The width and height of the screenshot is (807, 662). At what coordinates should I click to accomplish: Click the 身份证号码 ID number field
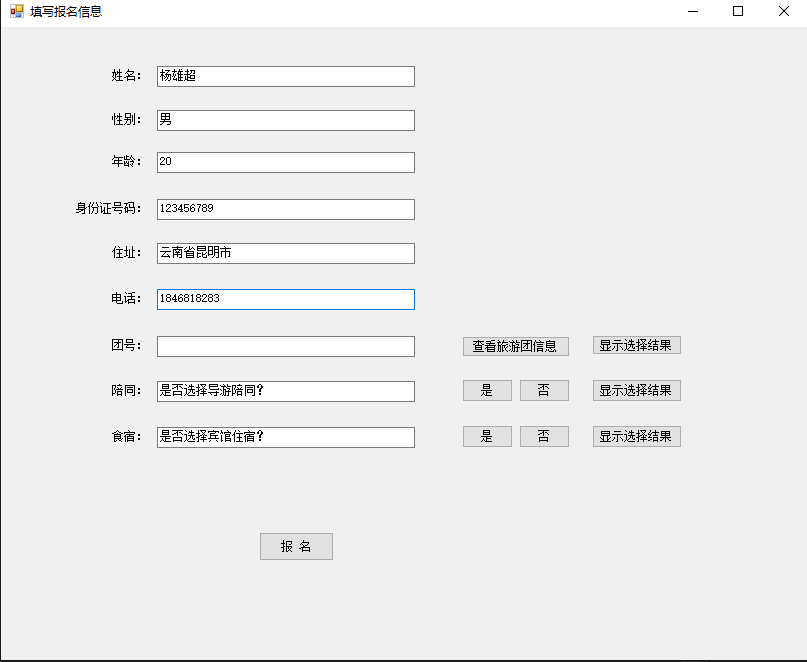[x=285, y=209]
